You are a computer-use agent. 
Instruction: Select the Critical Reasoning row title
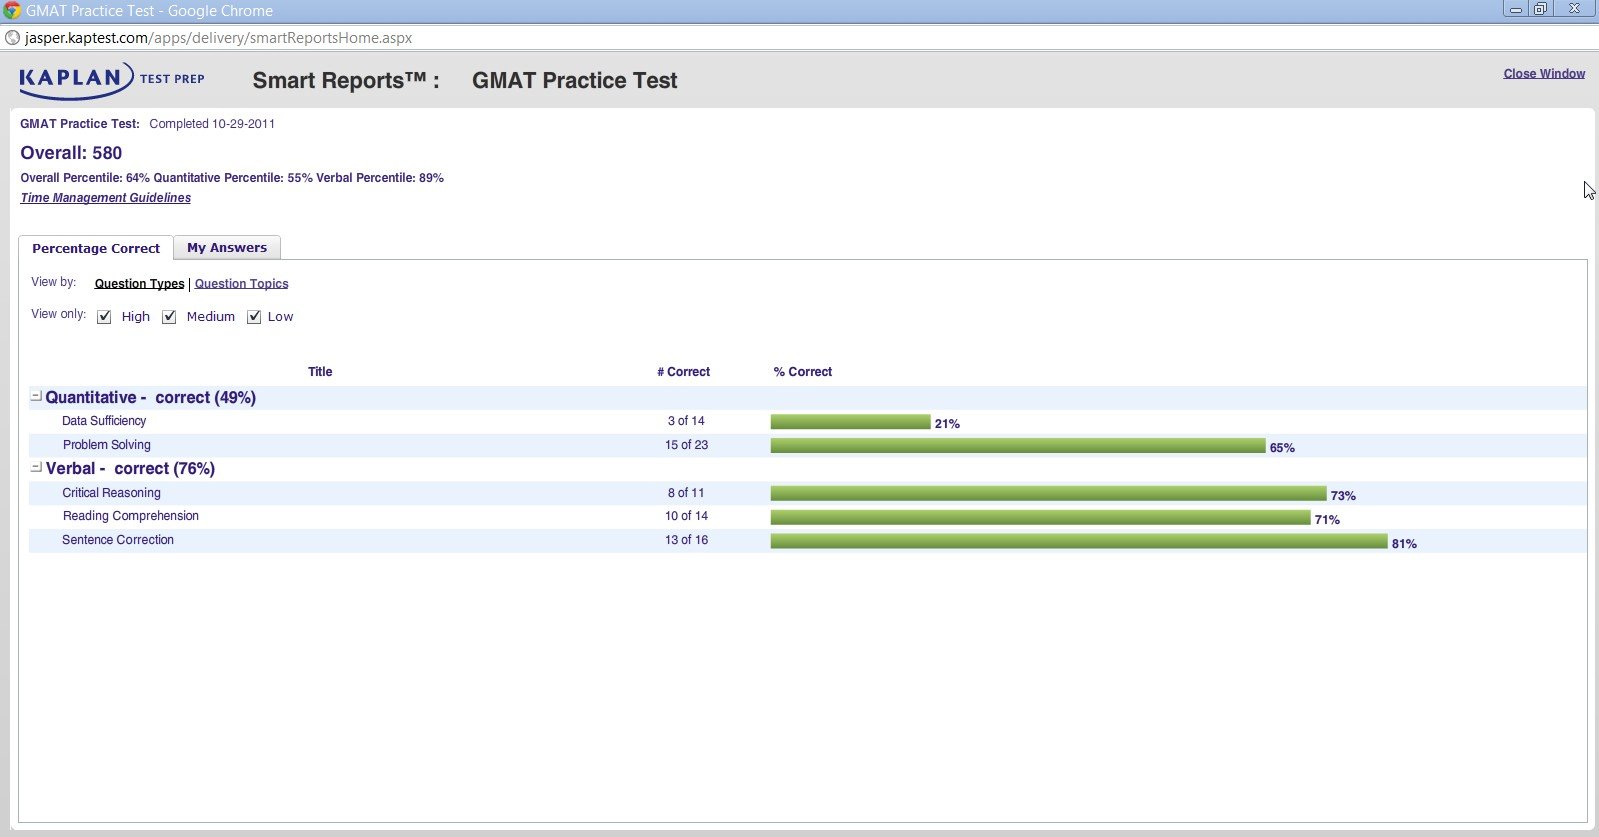pyautogui.click(x=111, y=493)
